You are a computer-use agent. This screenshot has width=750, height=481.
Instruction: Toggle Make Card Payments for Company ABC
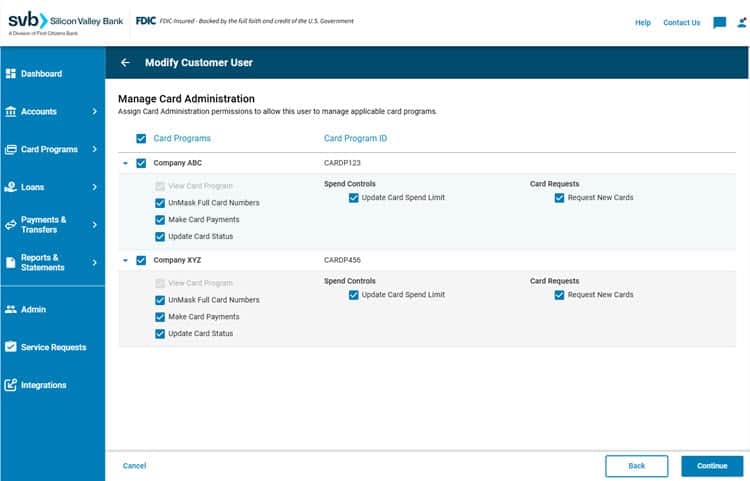(x=160, y=220)
